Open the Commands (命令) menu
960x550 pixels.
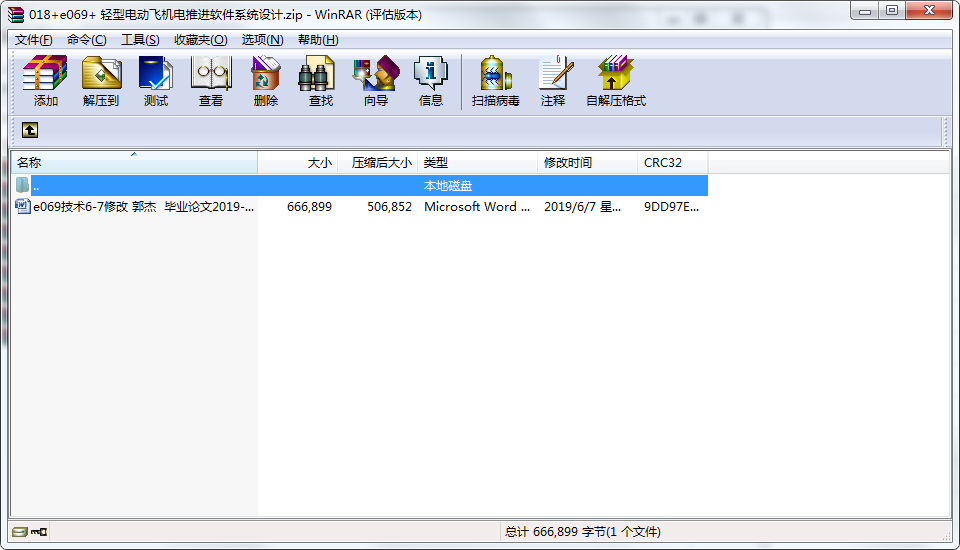86,40
